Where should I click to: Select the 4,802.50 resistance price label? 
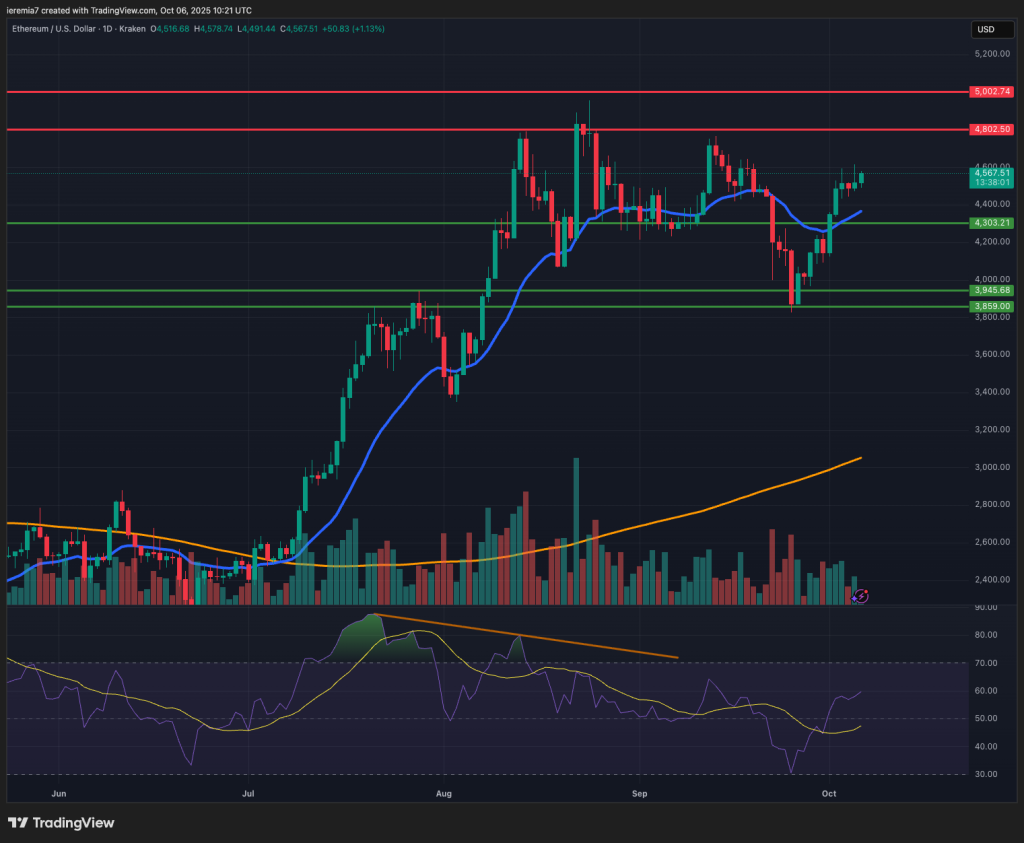point(992,130)
